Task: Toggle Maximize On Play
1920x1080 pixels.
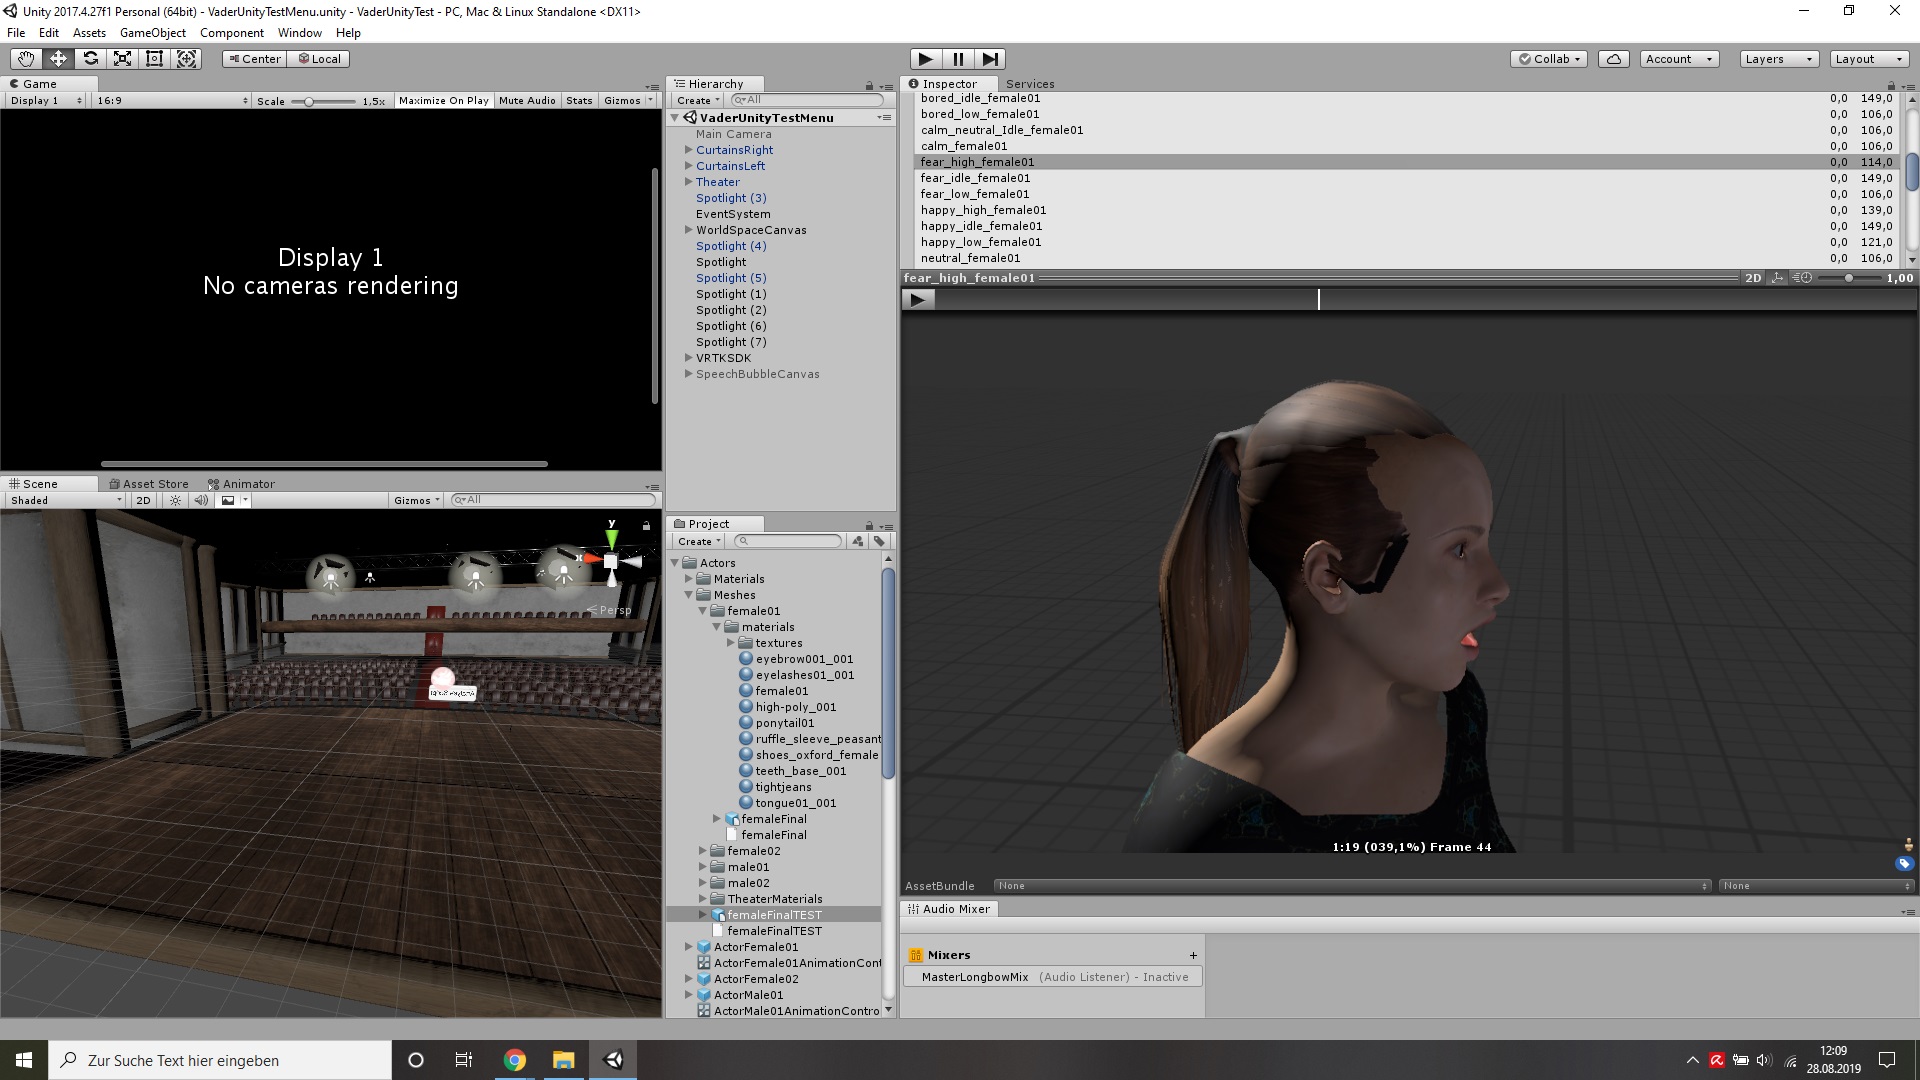Action: (x=444, y=101)
